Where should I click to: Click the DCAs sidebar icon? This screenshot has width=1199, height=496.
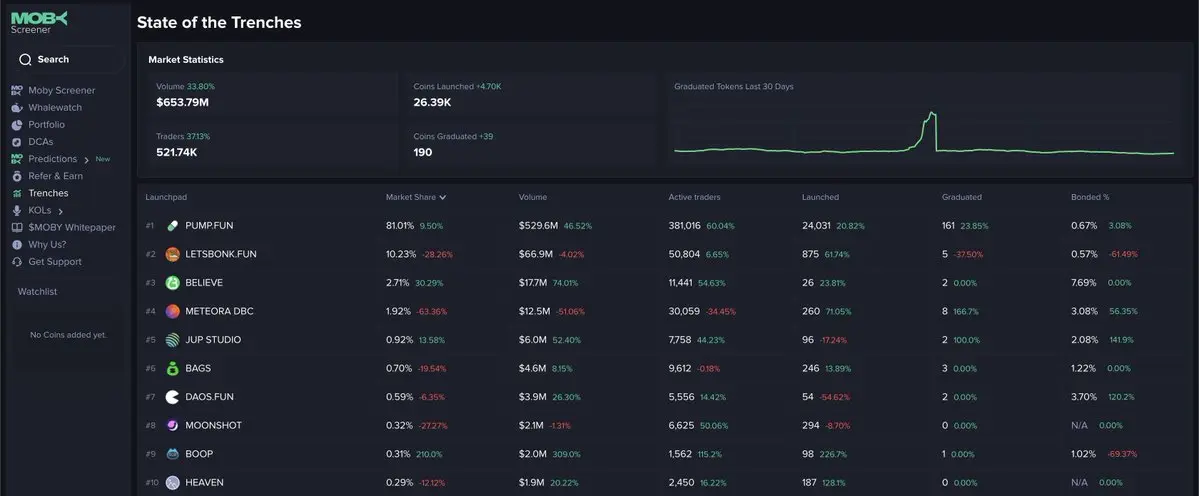17,142
